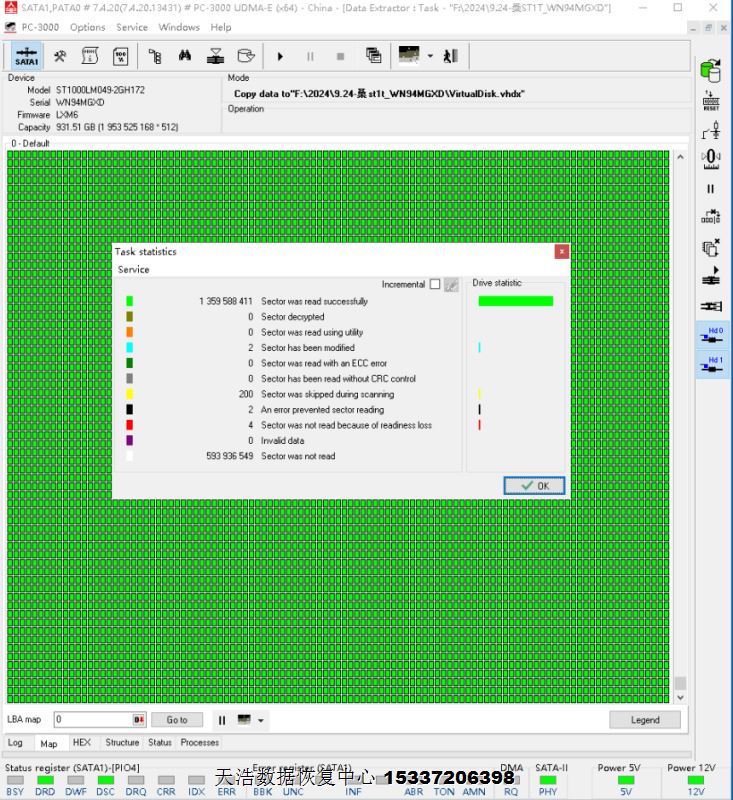Click the SATA1 port toolbar icon
Screen dimensions: 733x800
(x=27, y=56)
